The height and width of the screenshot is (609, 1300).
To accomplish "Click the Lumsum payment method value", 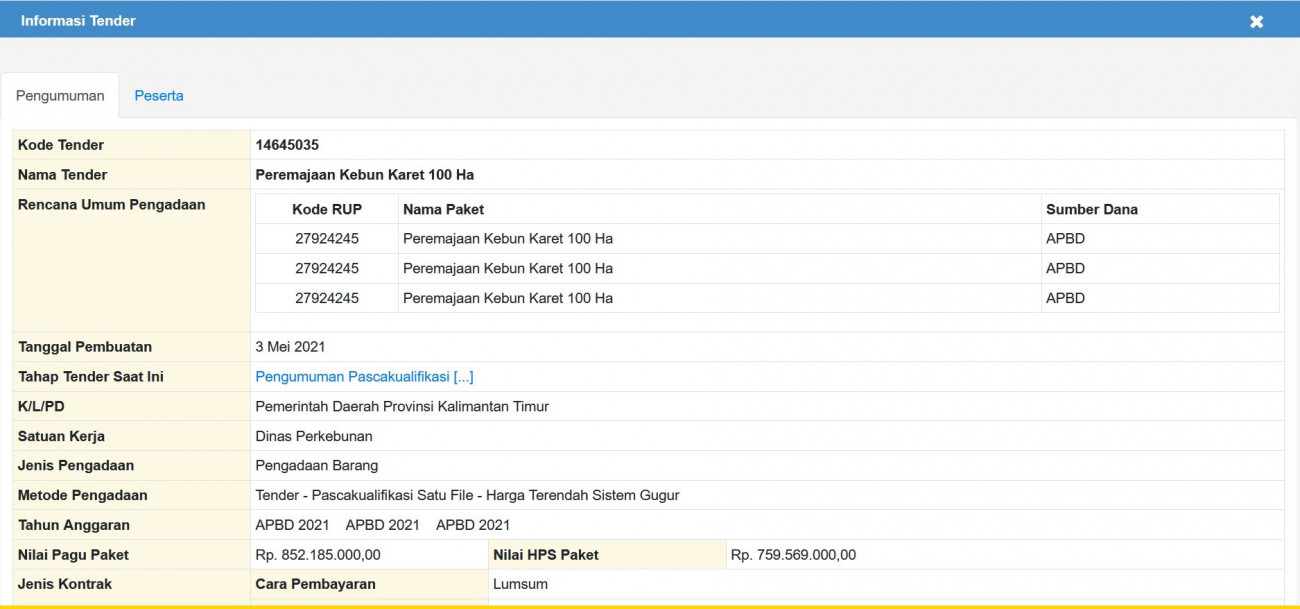I will click(520, 584).
